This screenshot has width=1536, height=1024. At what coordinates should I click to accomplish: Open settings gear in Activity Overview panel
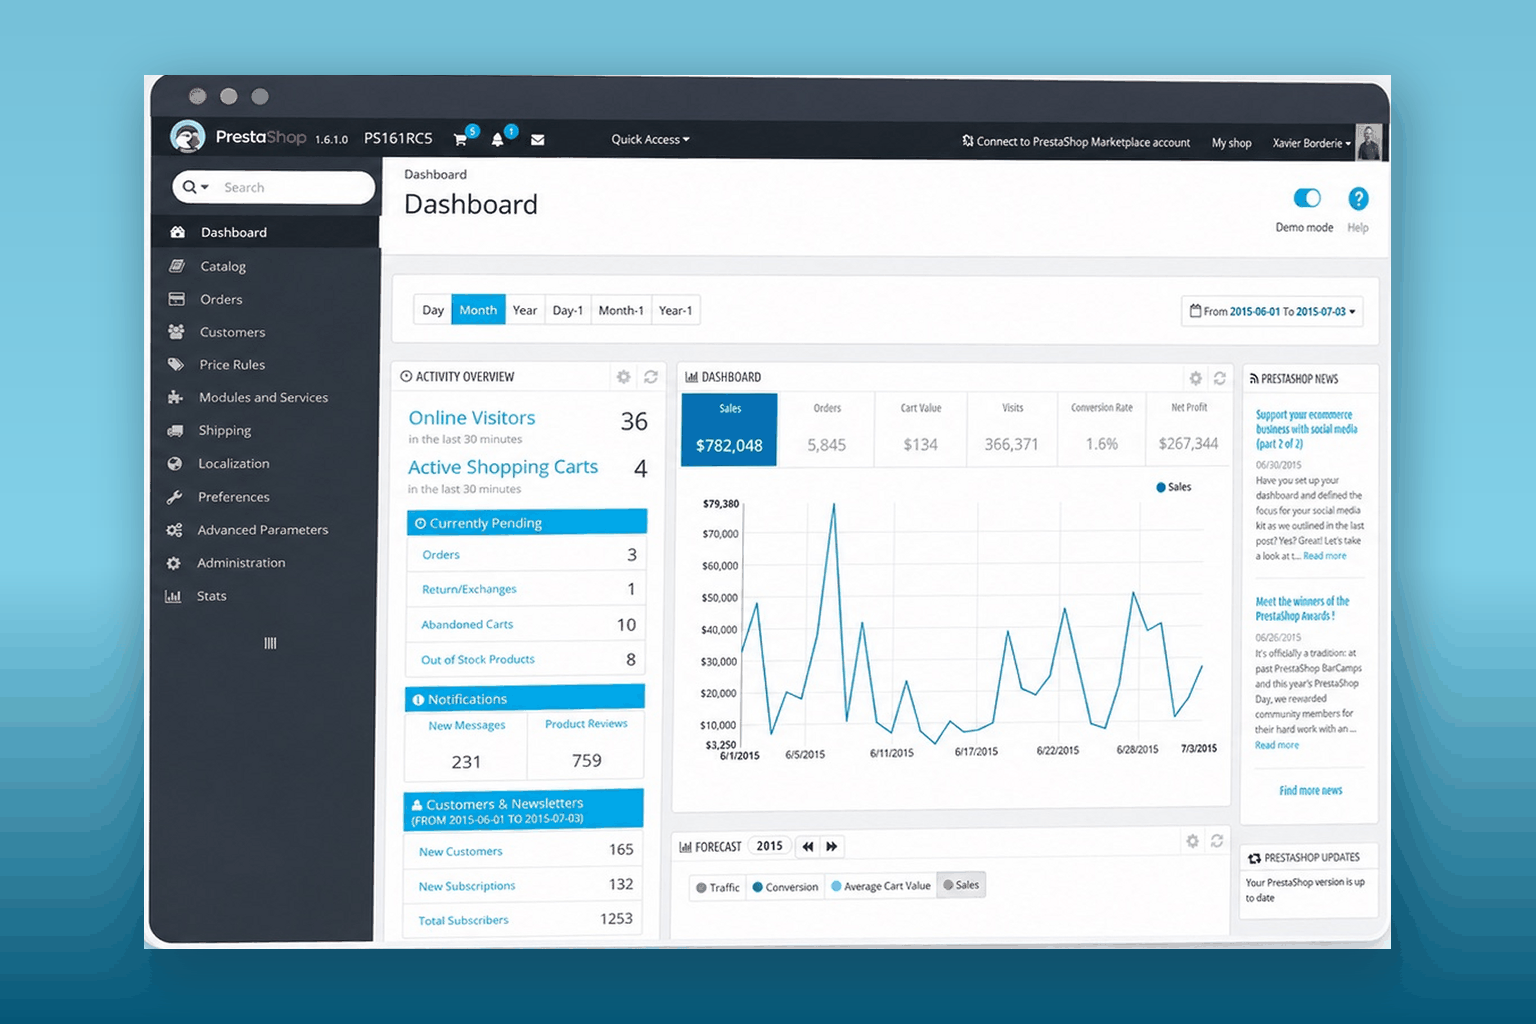[x=623, y=377]
